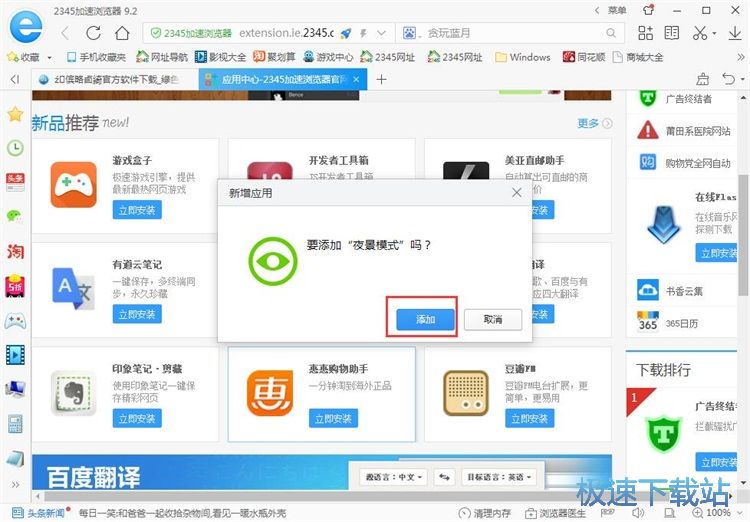Switch to the first software download tab

tap(115, 79)
